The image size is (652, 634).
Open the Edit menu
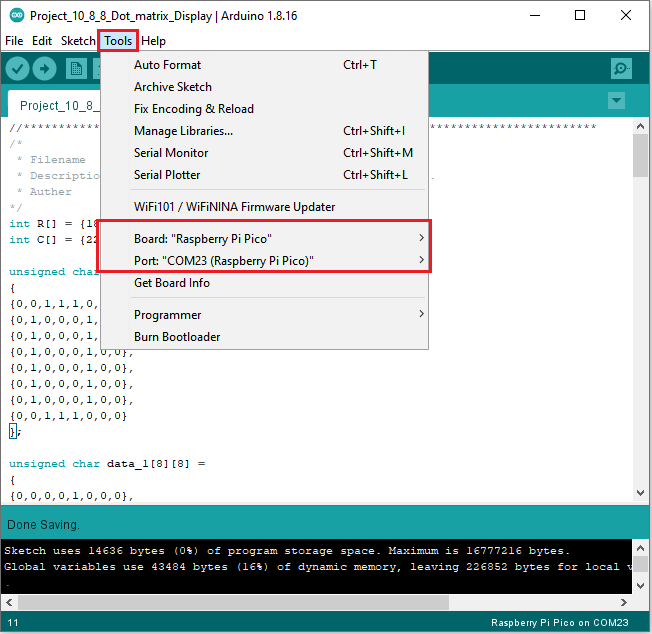pyautogui.click(x=42, y=41)
